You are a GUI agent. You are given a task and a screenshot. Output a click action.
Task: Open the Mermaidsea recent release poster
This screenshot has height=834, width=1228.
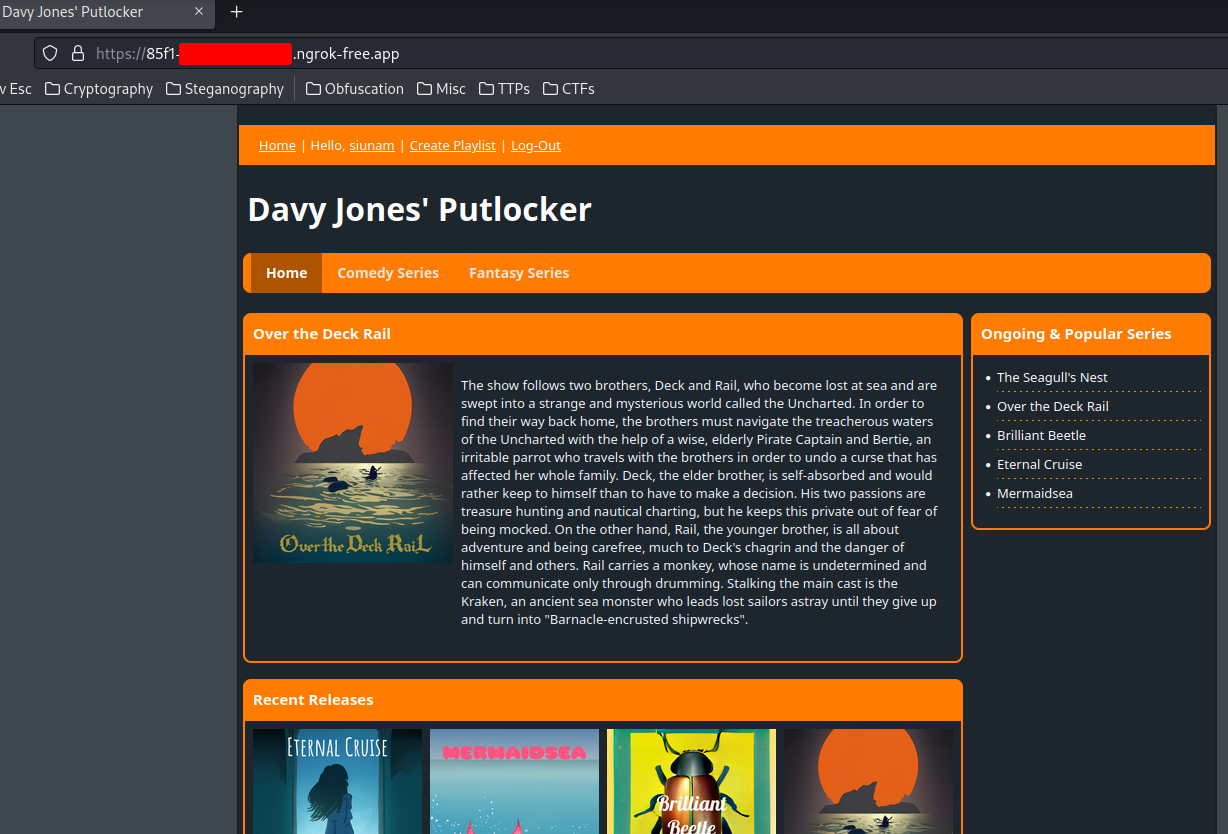click(x=514, y=781)
